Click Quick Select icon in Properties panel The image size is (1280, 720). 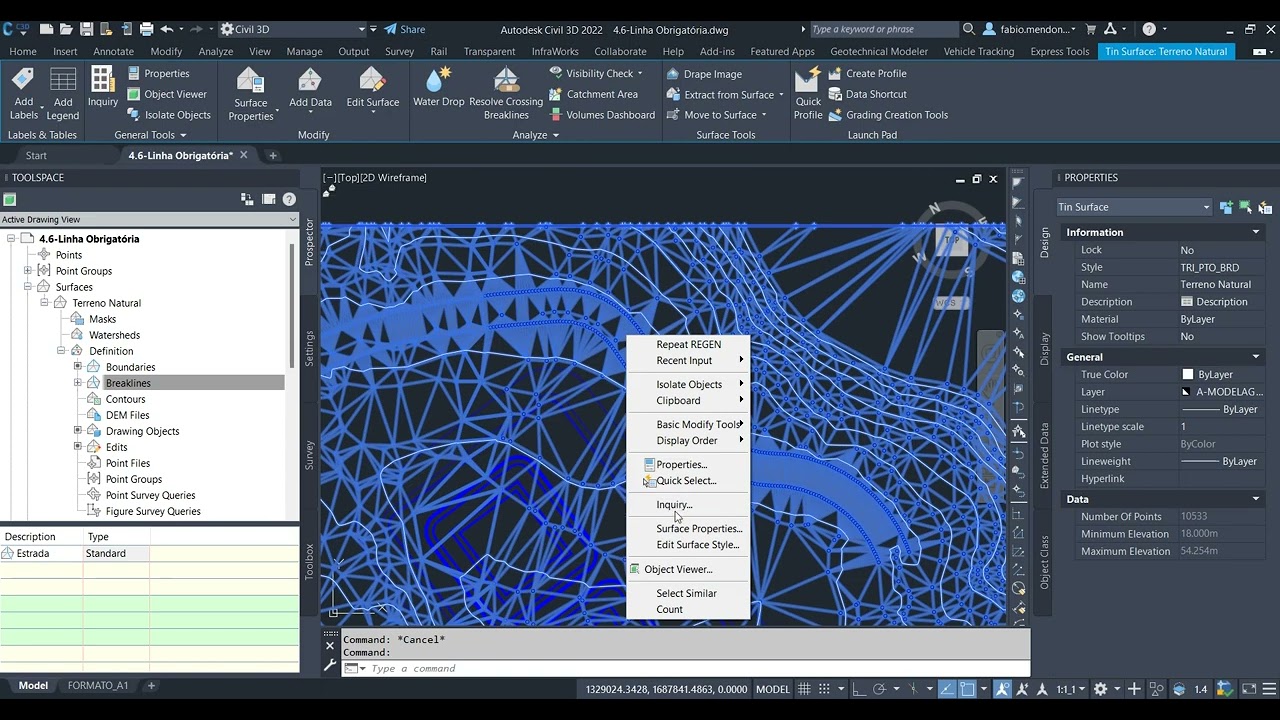pyautogui.click(x=1265, y=207)
